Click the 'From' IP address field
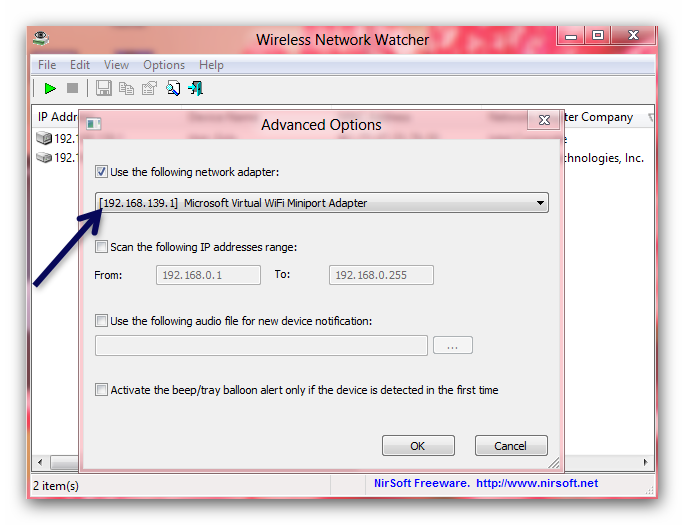The width and height of the screenshot is (684, 525). point(208,275)
